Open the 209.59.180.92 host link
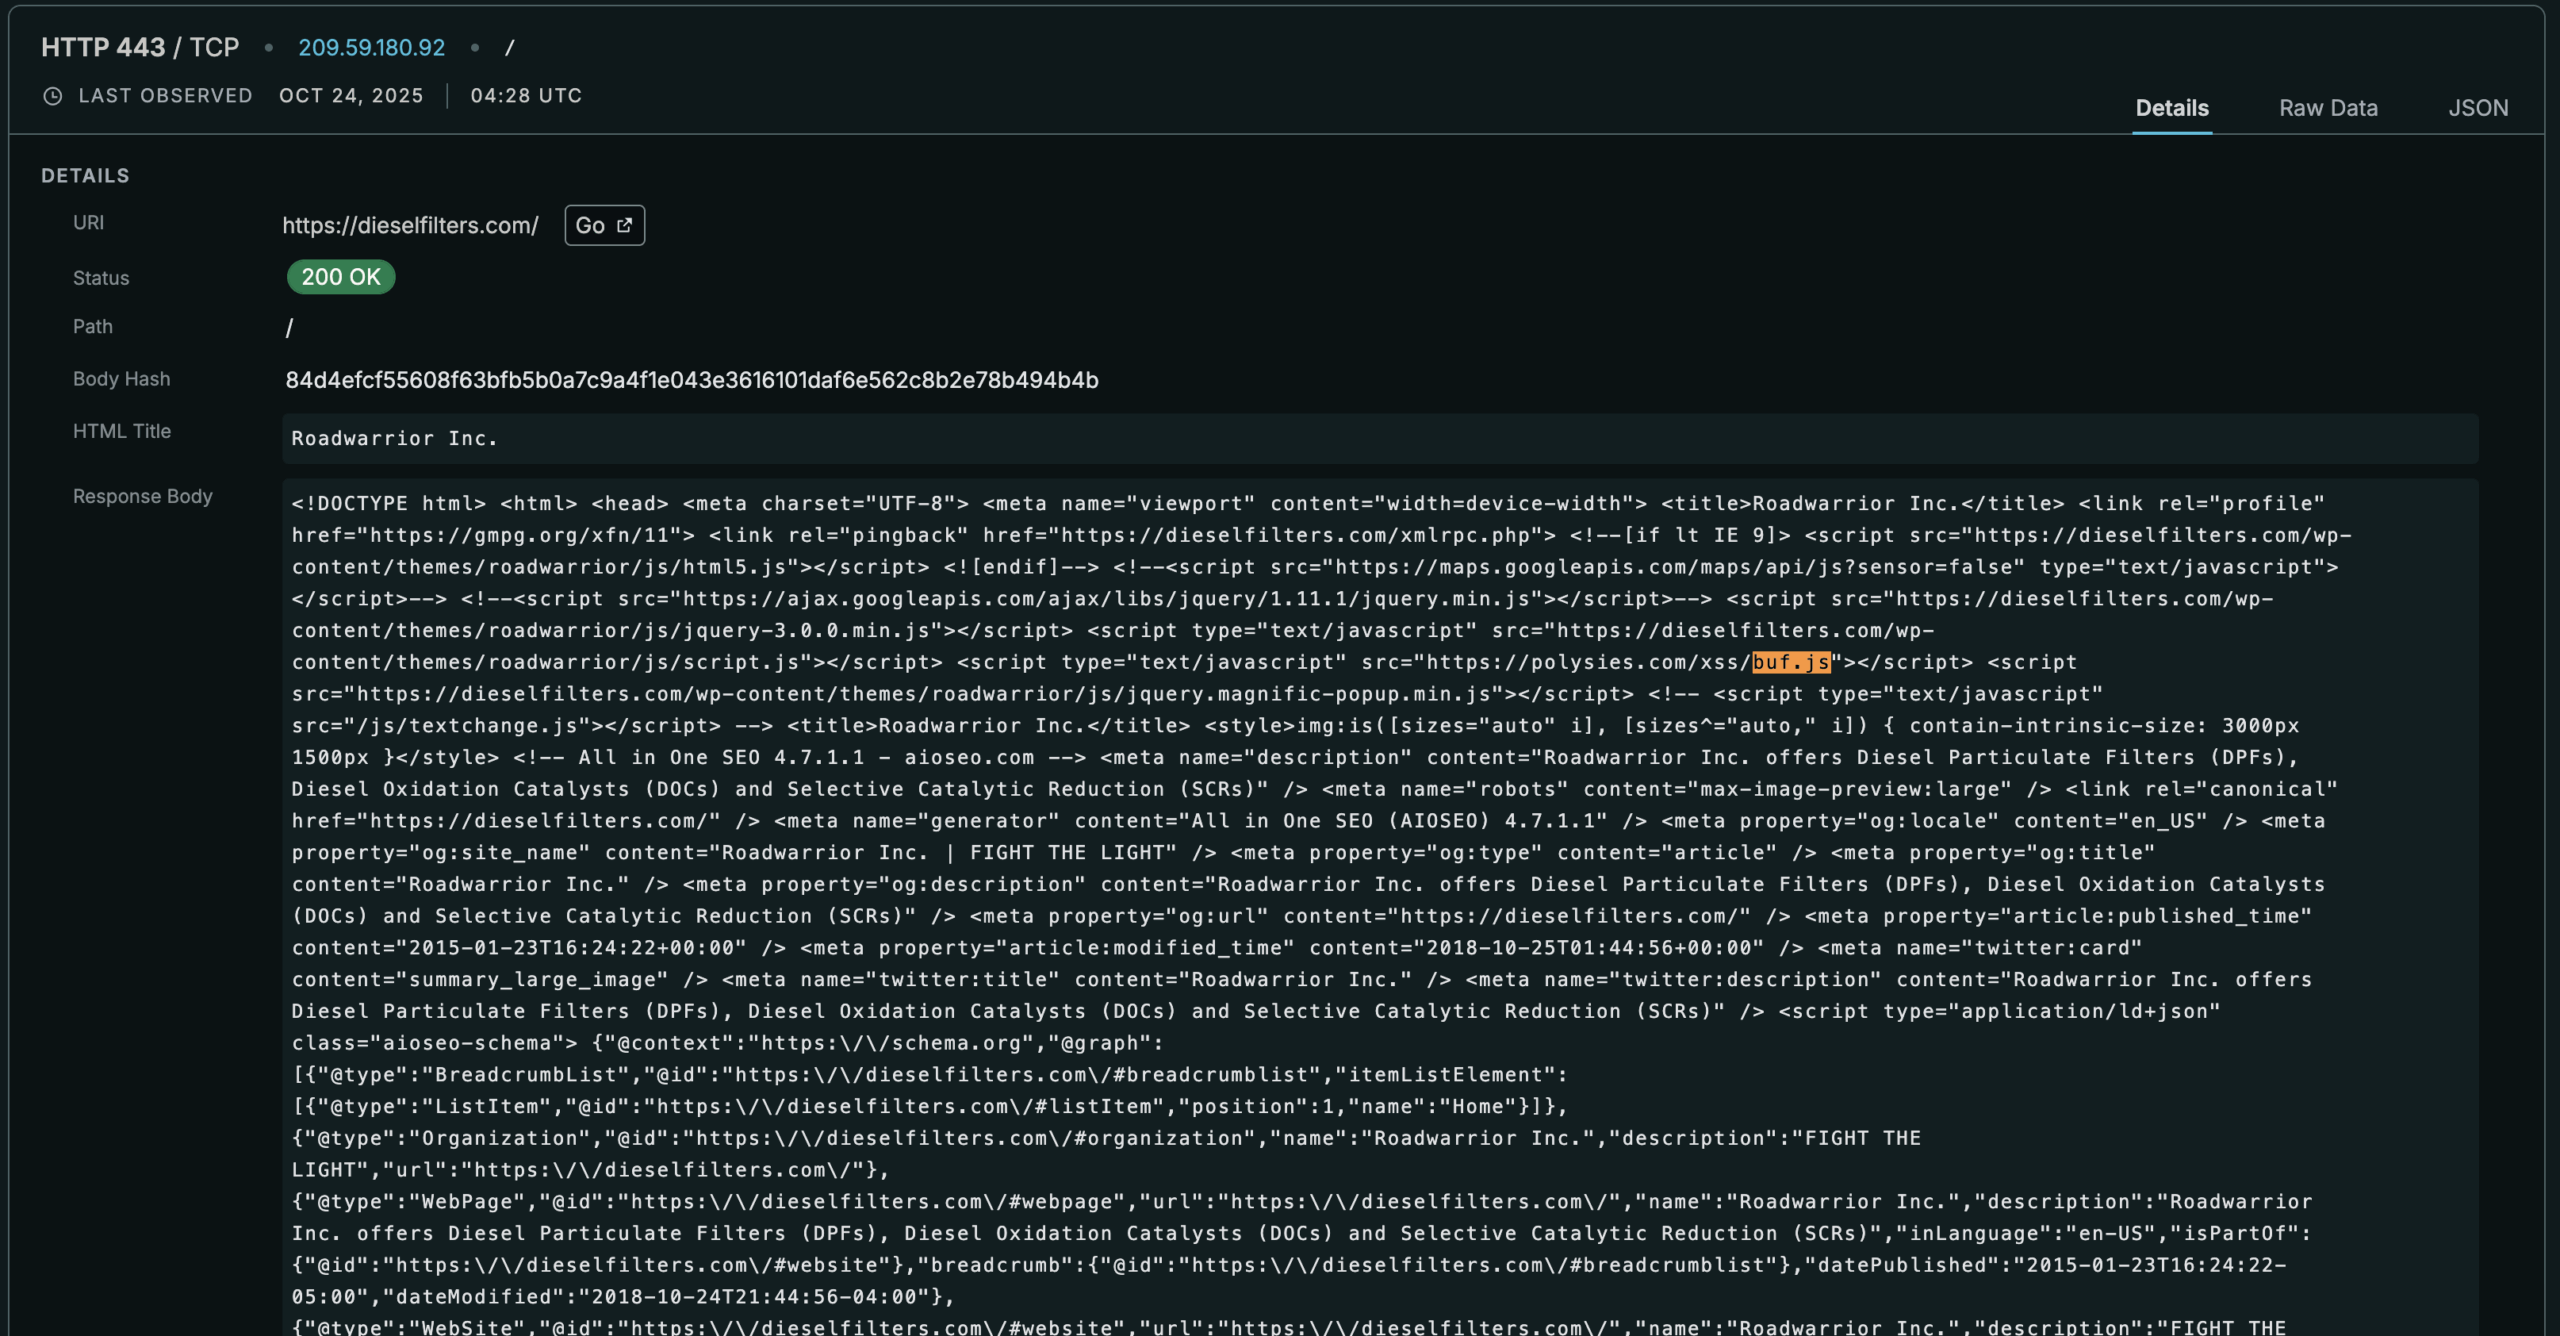The width and height of the screenshot is (2560, 1336). pos(371,47)
